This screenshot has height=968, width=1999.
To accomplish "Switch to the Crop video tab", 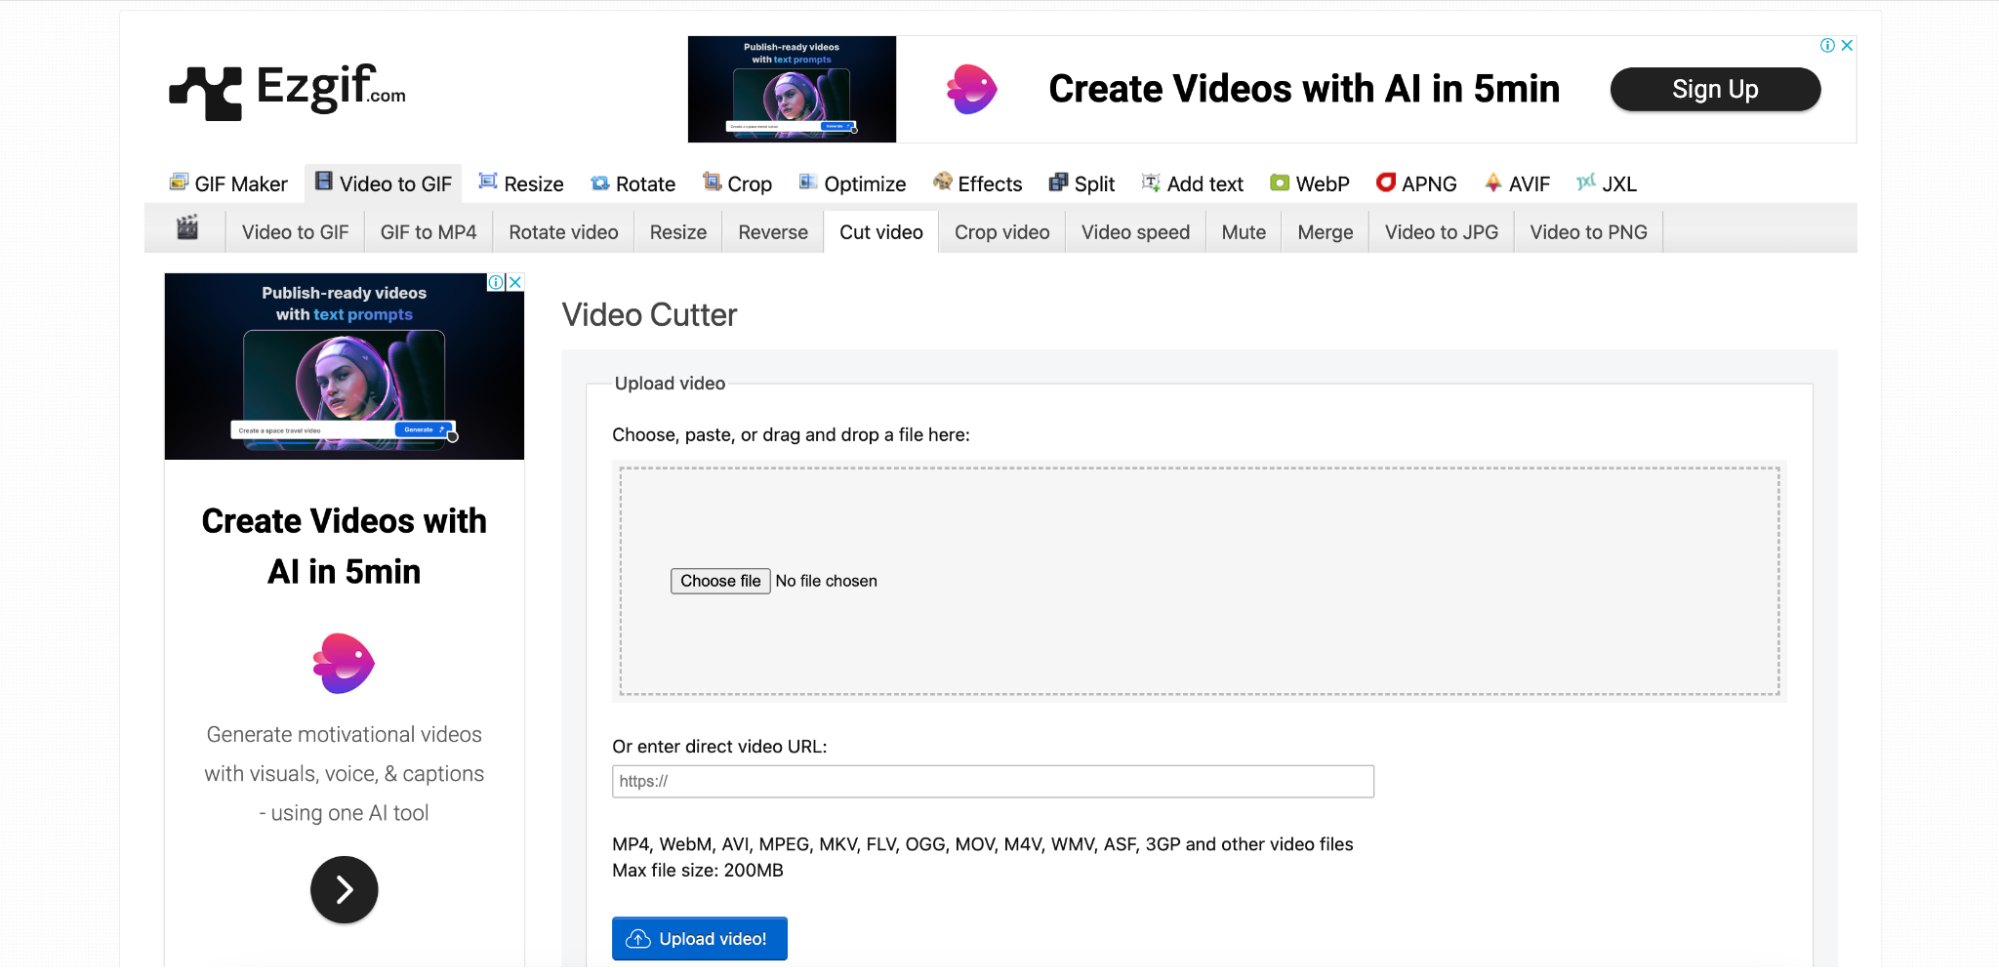I will click(x=1001, y=232).
